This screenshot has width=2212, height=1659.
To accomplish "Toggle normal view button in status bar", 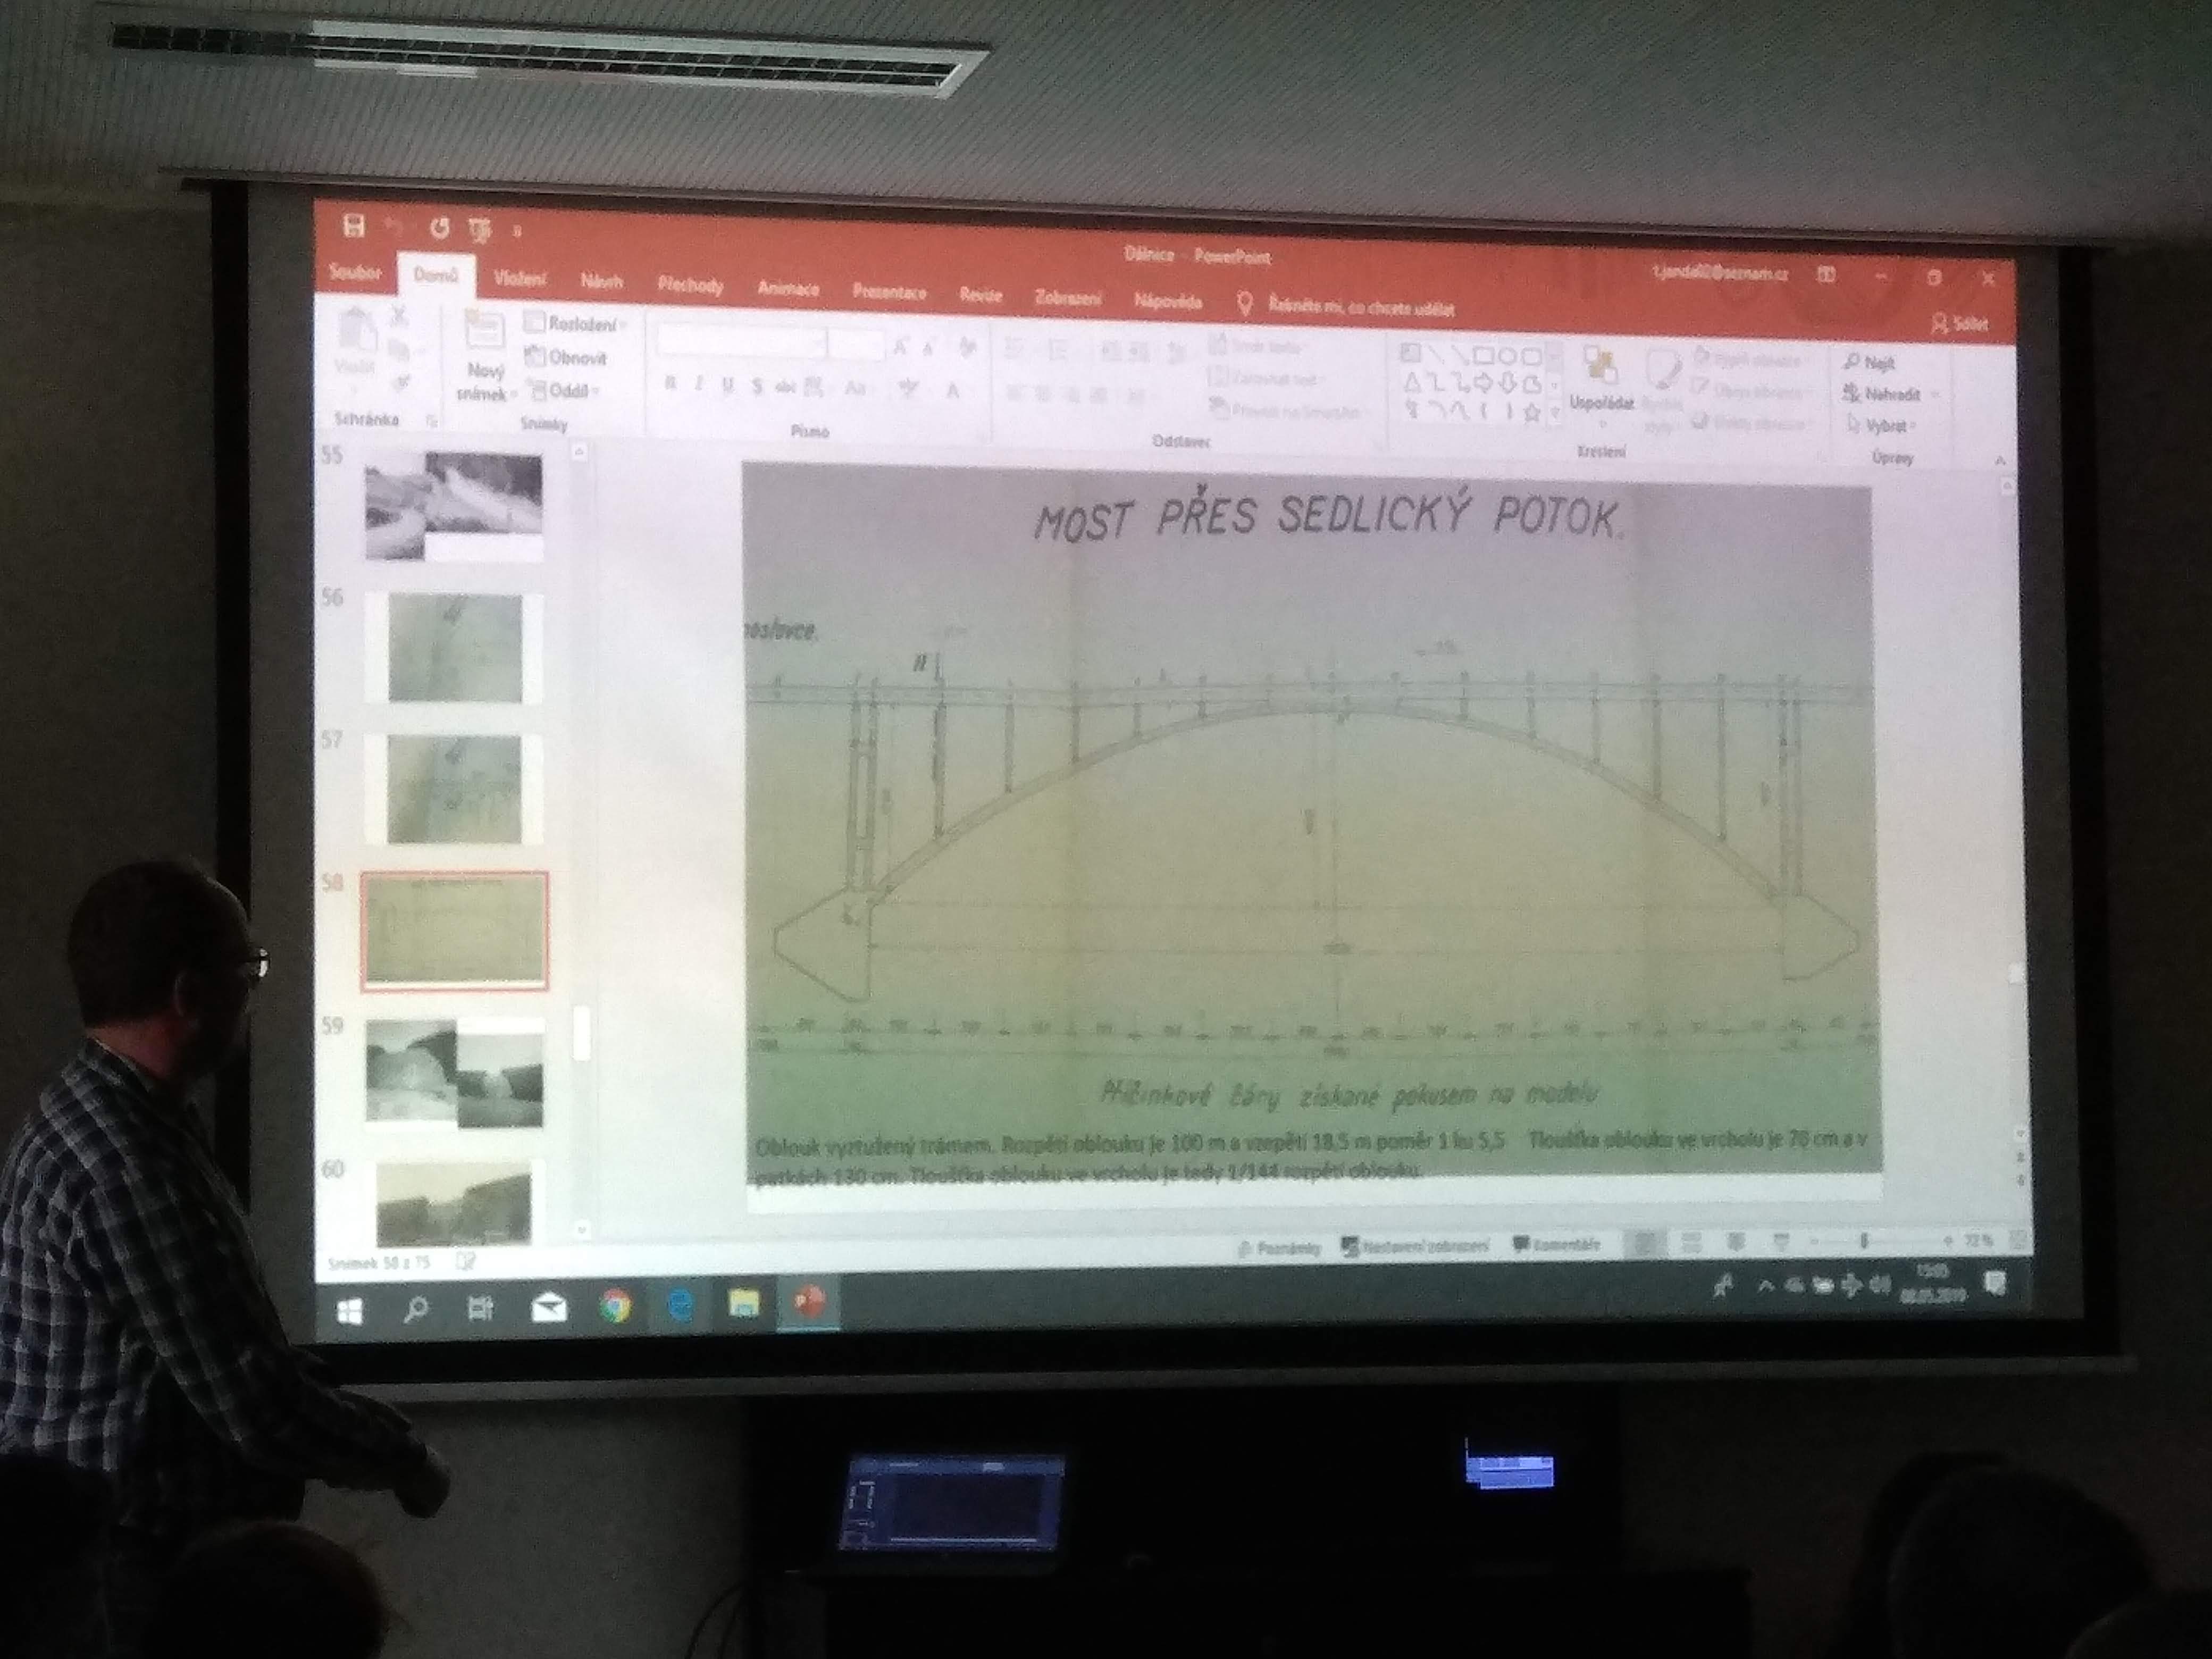I will pyautogui.click(x=1643, y=1244).
